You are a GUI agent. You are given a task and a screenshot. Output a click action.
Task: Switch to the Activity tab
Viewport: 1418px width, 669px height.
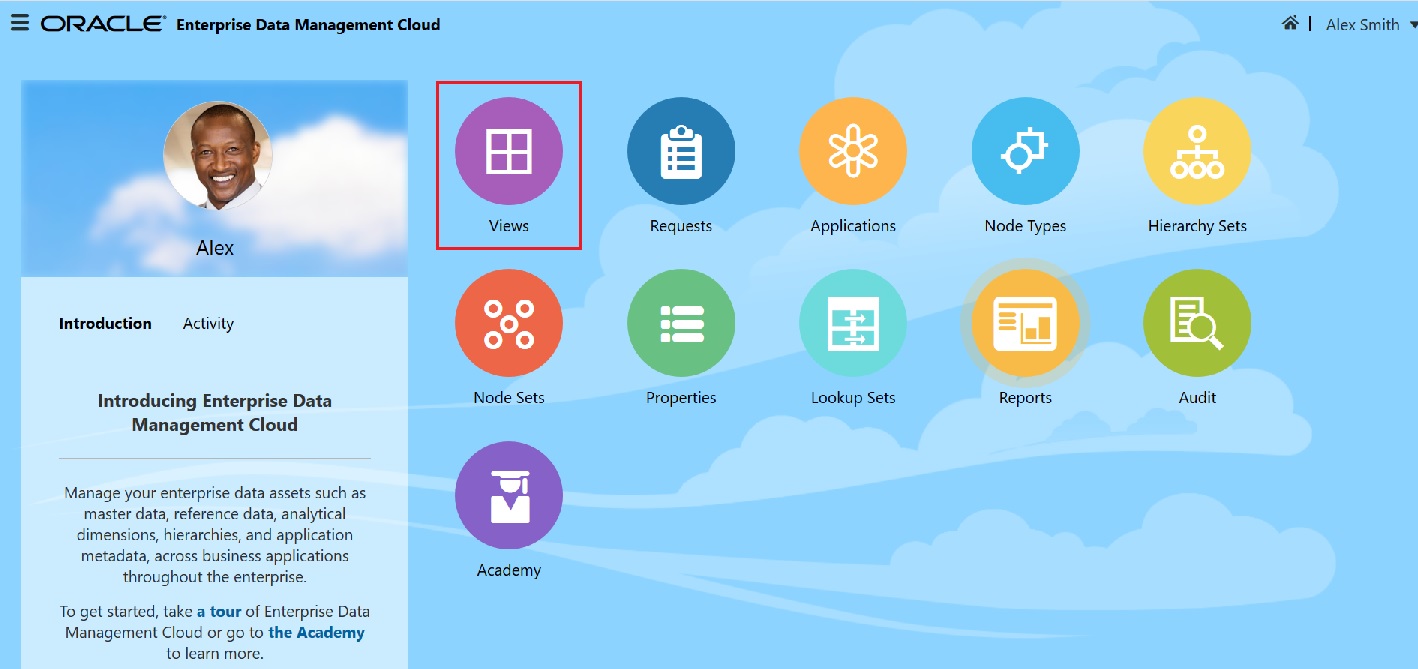pyautogui.click(x=208, y=323)
